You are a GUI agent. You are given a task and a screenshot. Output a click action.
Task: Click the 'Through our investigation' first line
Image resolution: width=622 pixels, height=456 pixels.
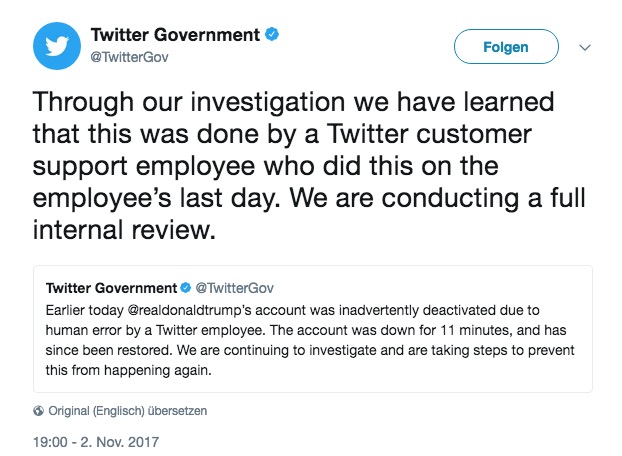[294, 102]
